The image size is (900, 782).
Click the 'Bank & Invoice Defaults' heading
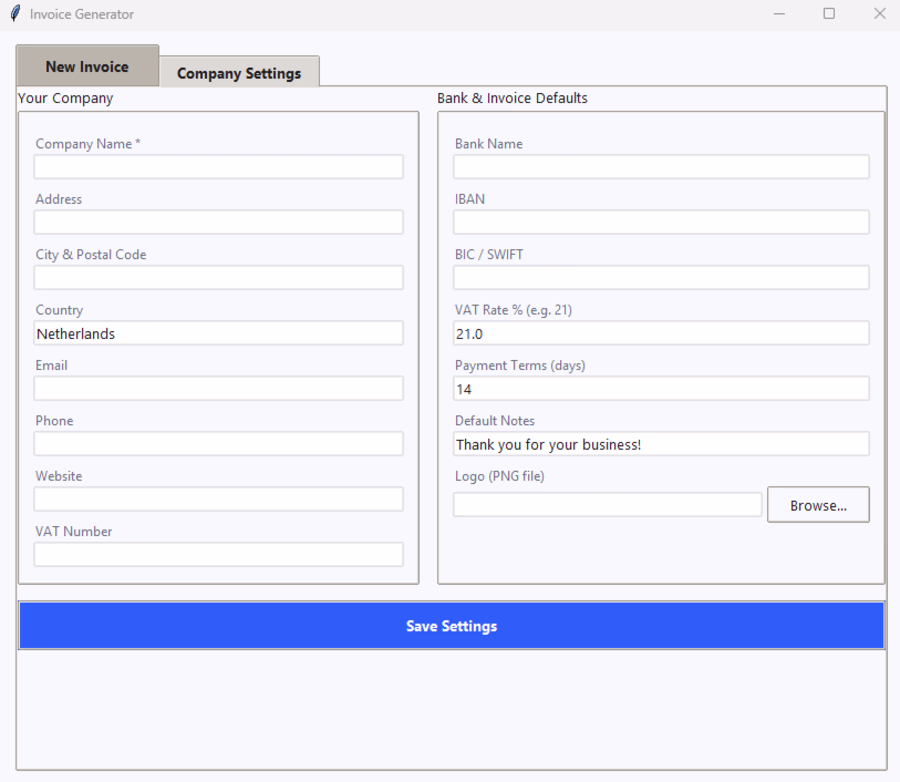pos(512,98)
